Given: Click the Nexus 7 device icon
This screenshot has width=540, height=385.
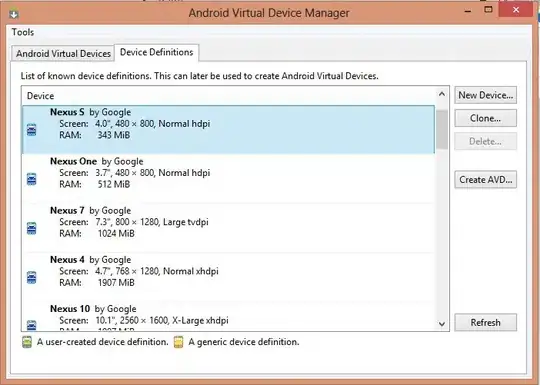Looking at the screenshot, I should (31, 228).
